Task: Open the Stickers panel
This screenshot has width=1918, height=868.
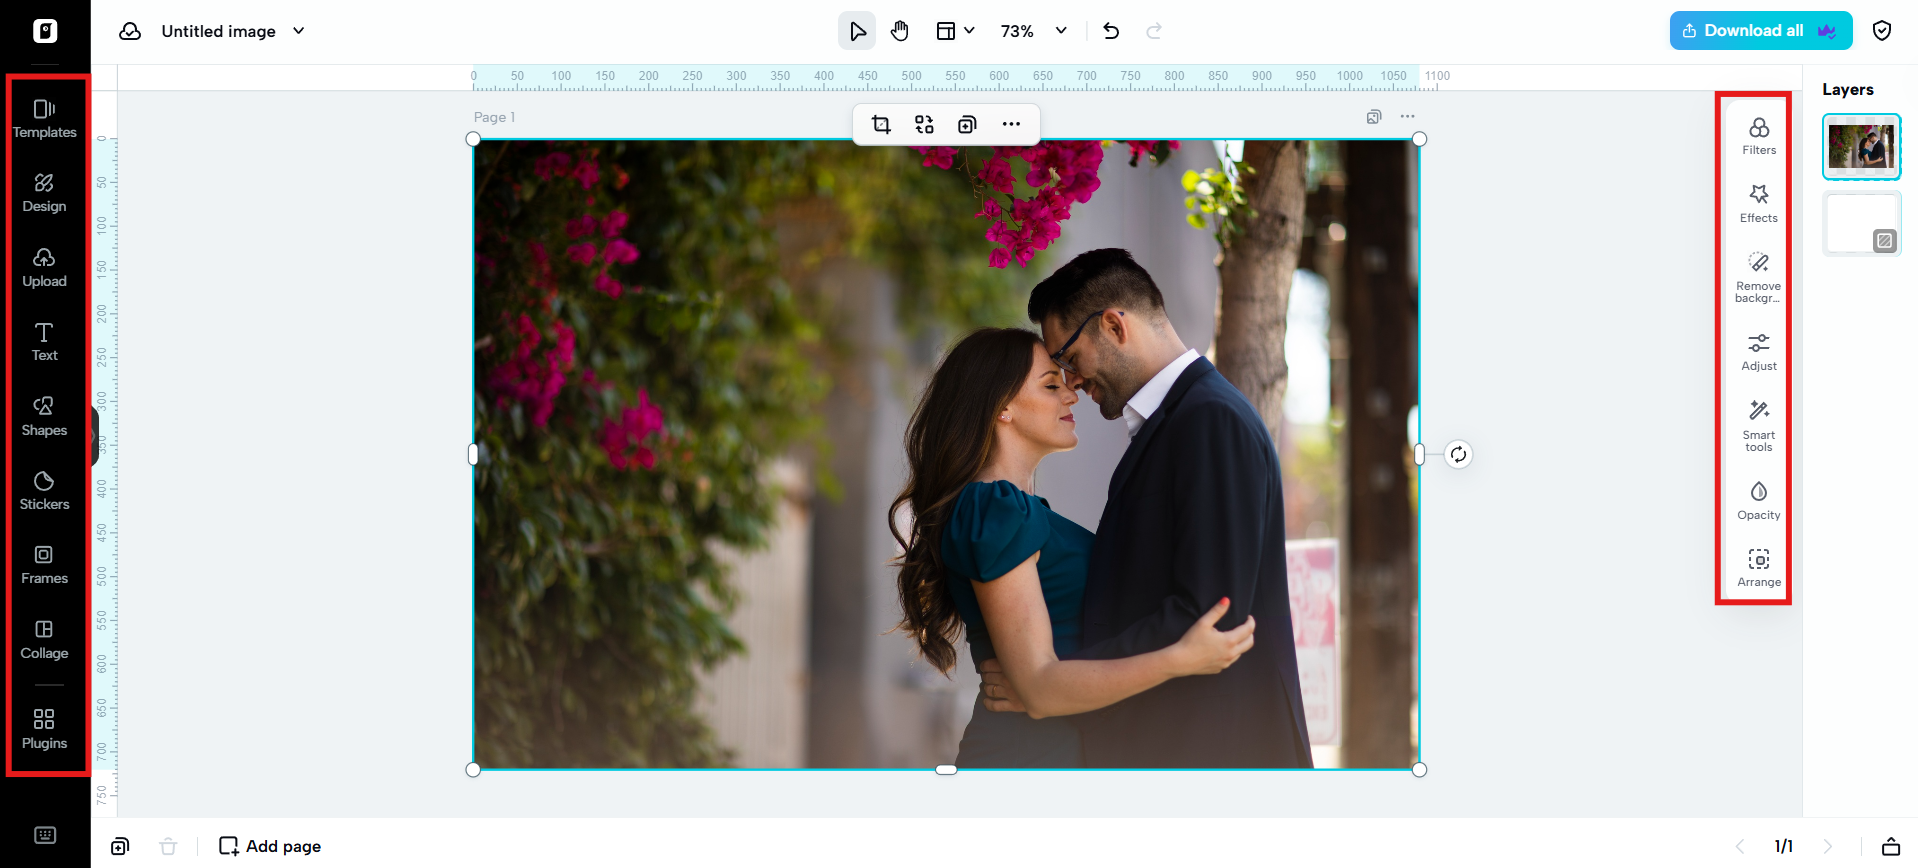Action: click(44, 491)
